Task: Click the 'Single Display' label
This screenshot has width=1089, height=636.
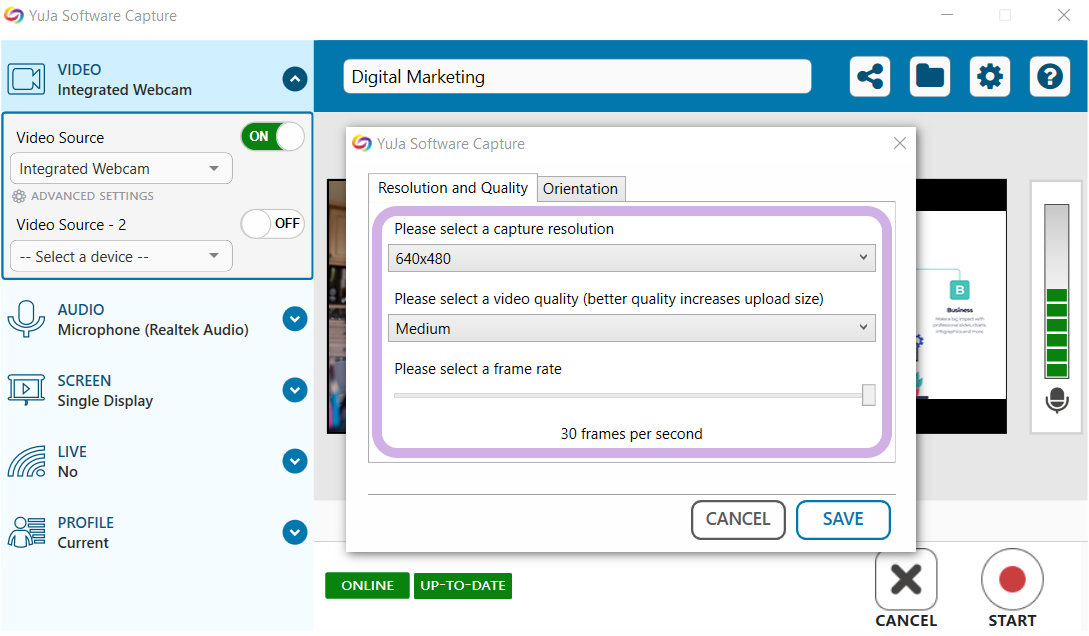Action: 105,401
